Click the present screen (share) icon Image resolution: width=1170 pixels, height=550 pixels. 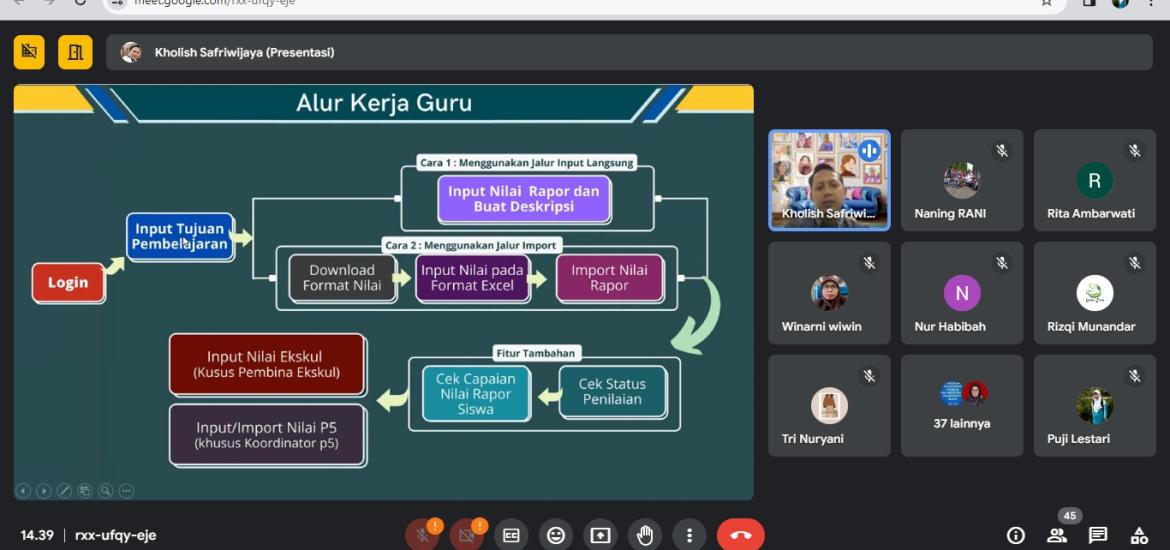tap(600, 535)
